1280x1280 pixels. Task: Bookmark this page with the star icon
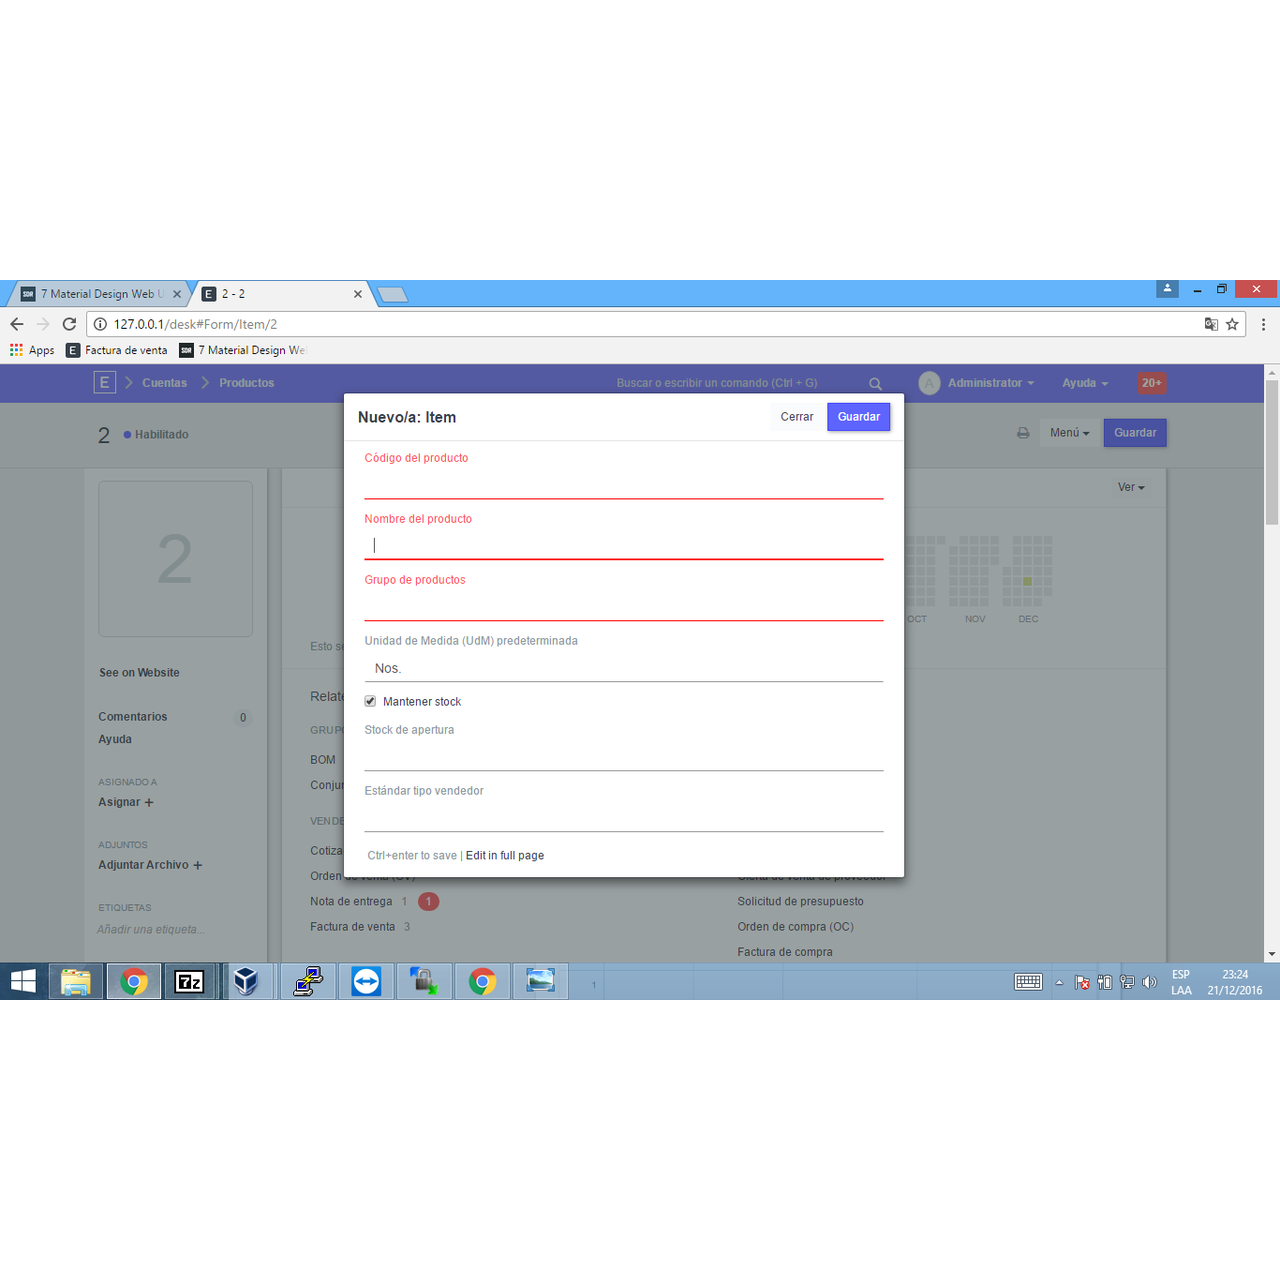tap(1232, 324)
